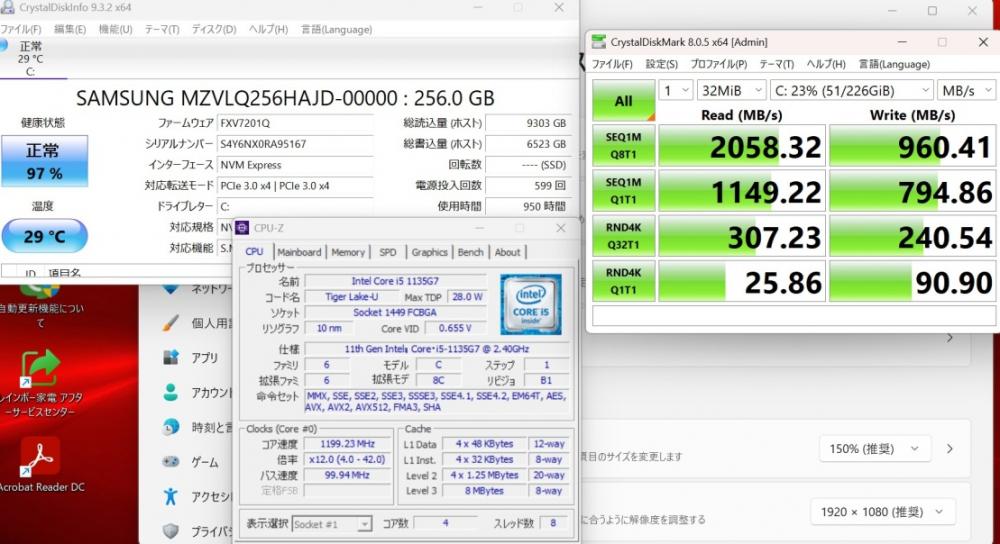This screenshot has height=544, width=1000.
Task: Open テーマ(T) menu in CrystalDiskMark
Action: pyautogui.click(x=776, y=64)
